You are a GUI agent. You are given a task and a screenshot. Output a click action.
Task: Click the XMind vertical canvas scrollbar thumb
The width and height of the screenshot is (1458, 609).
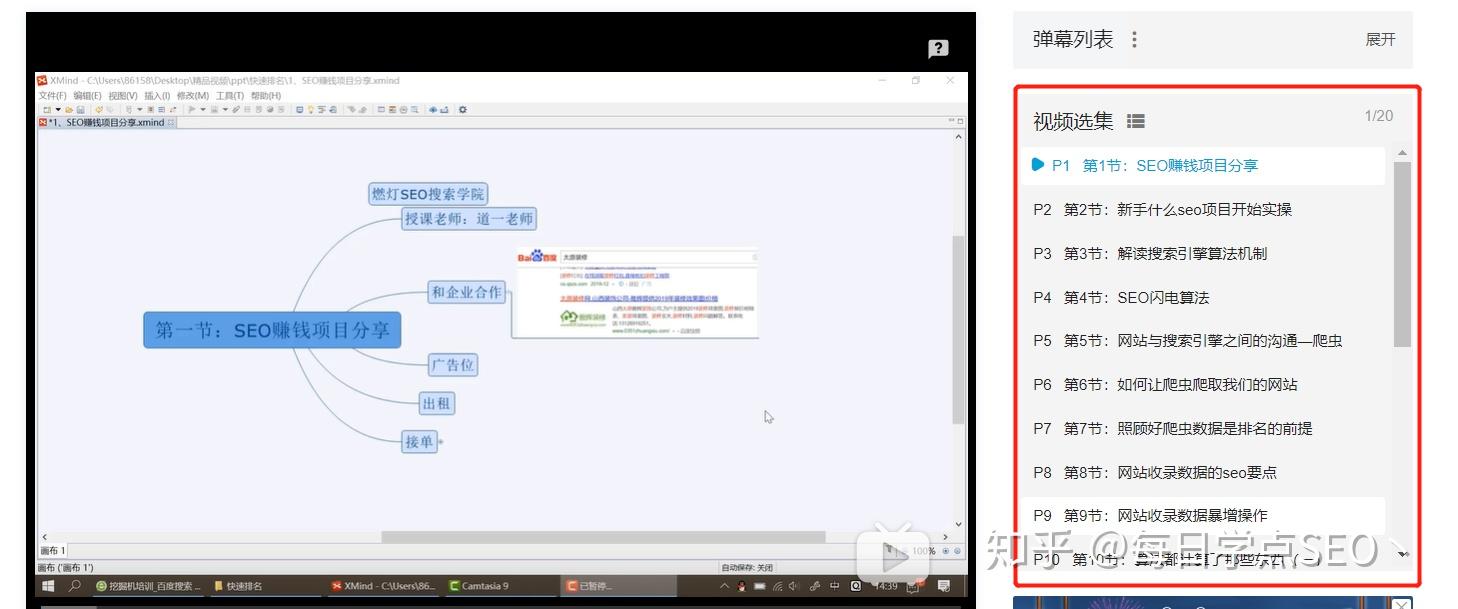pyautogui.click(x=959, y=330)
